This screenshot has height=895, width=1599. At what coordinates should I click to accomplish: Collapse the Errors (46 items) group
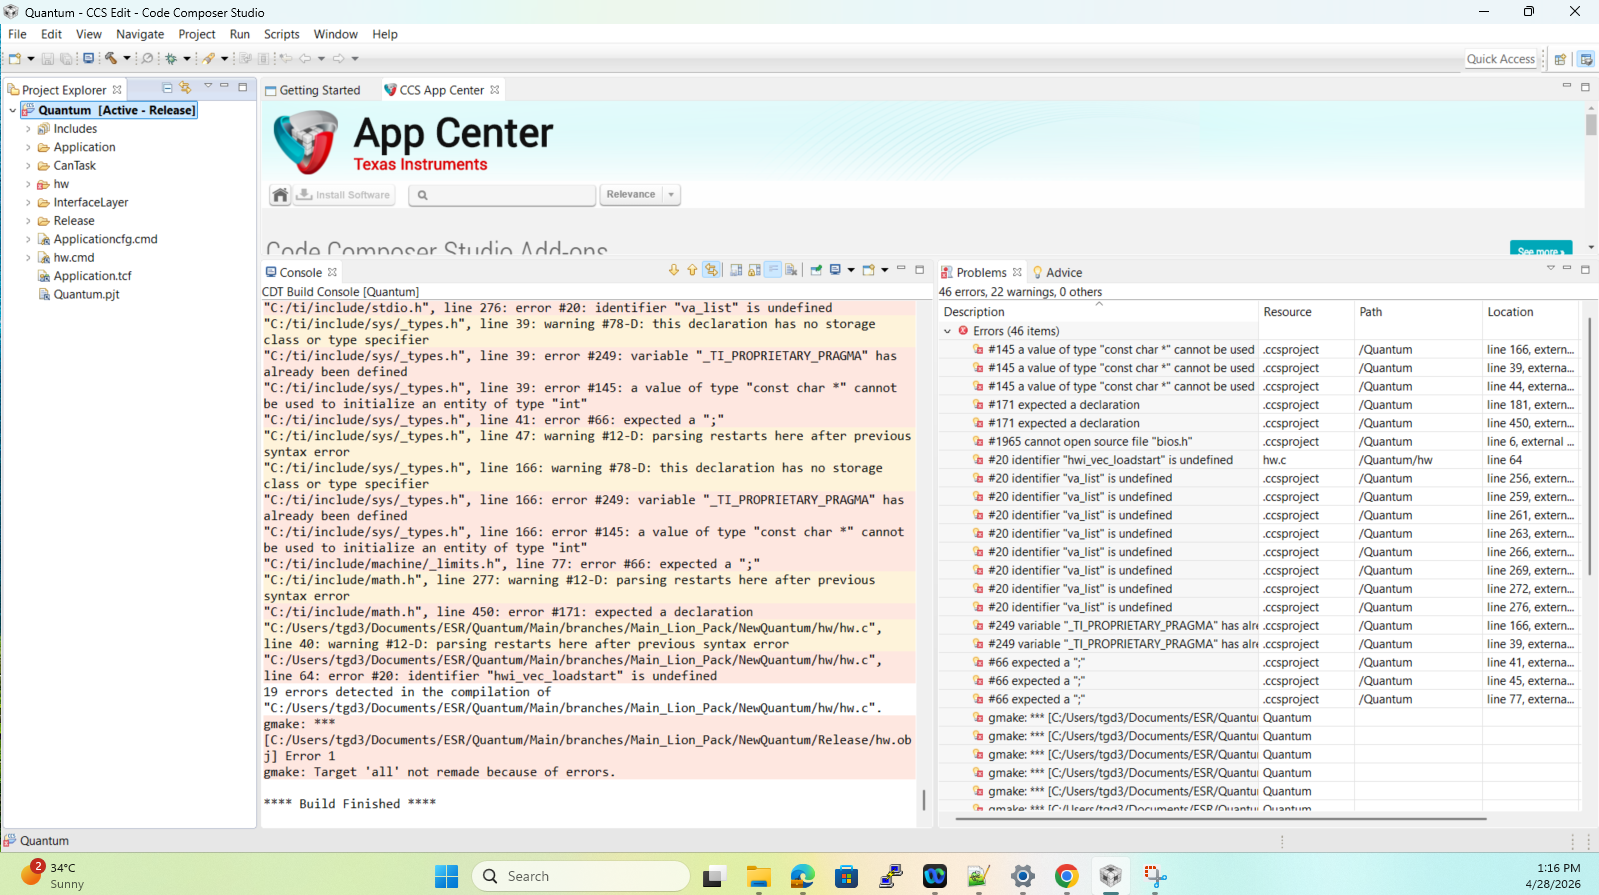948,331
